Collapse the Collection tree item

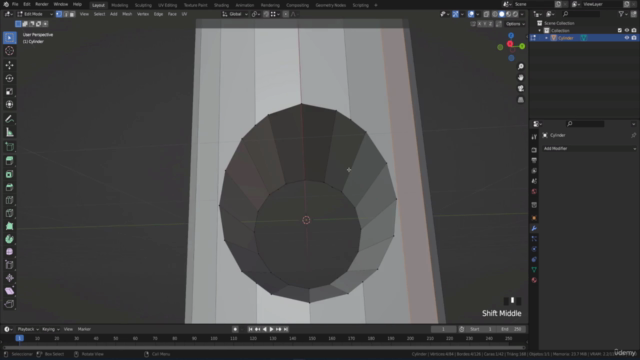coord(540,31)
